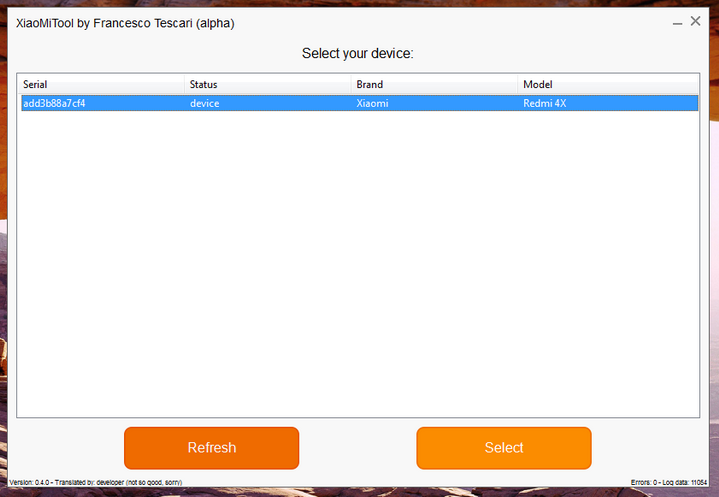Screen dimensions: 719x497
Task: Click the XiaoMiTool title text
Action: coord(125,23)
